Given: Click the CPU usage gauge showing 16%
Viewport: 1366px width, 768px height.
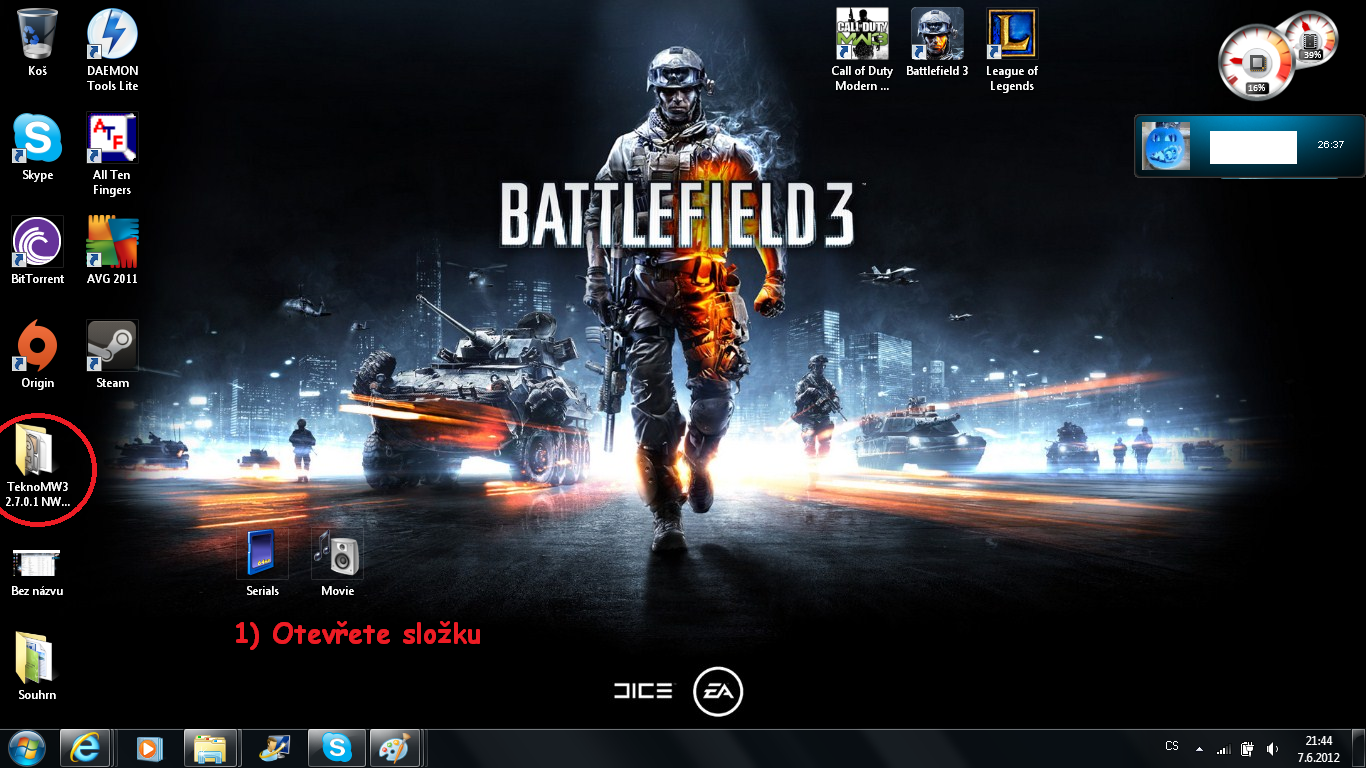Looking at the screenshot, I should pyautogui.click(x=1256, y=62).
